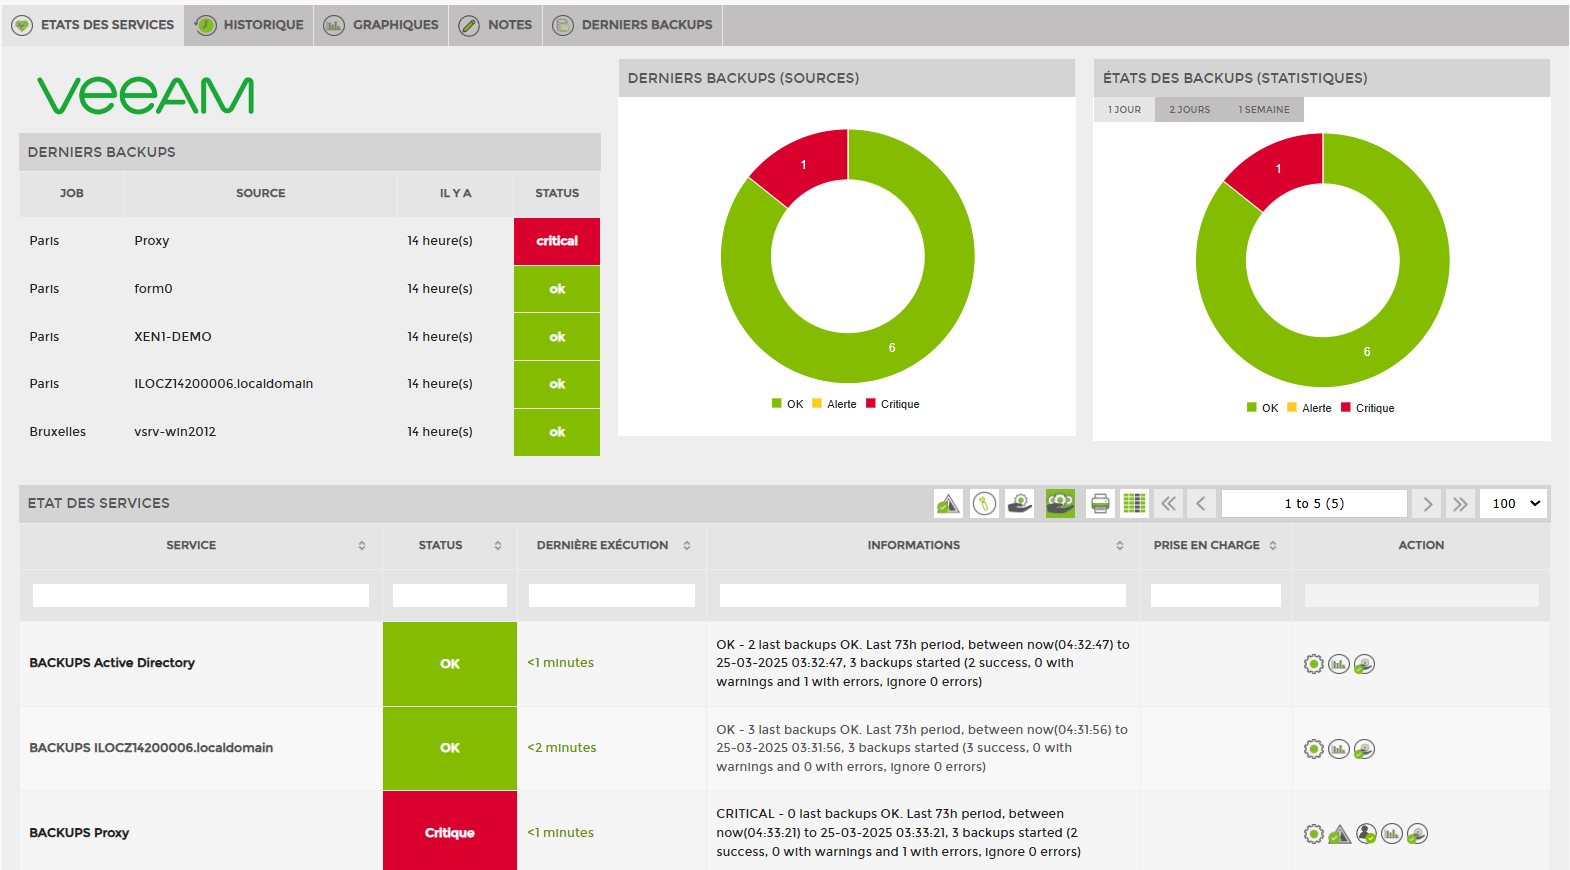Click the wrench maintenance icon in toolbar
1570x870 pixels.
tap(984, 503)
